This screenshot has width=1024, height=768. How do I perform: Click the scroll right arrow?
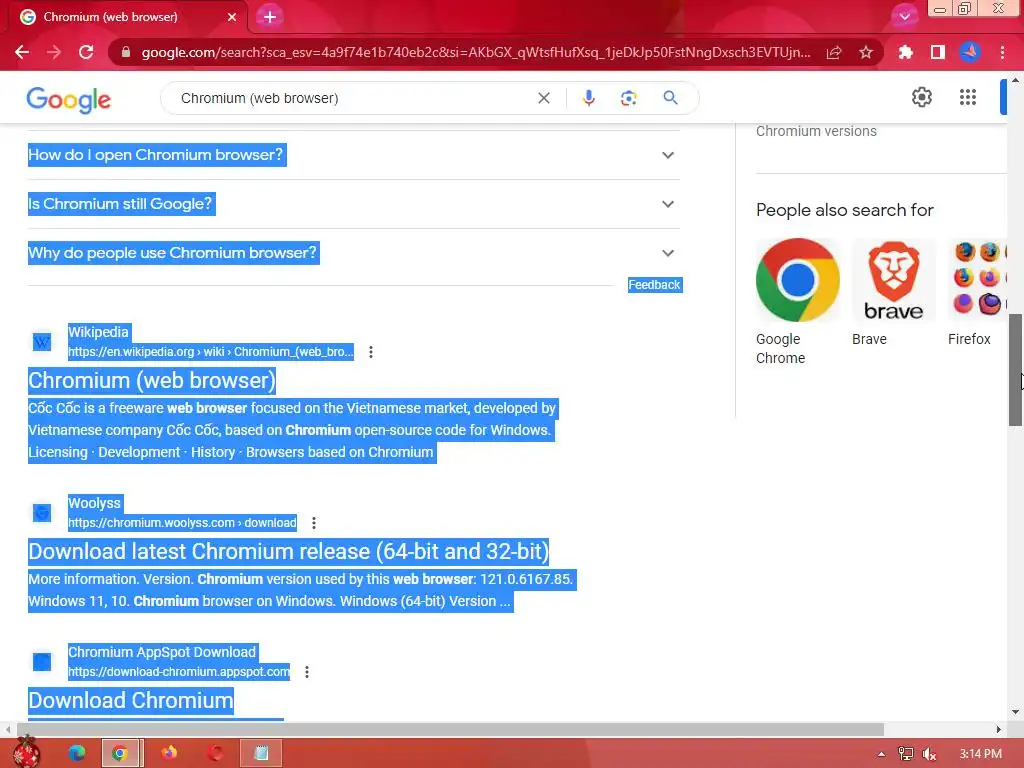click(999, 729)
